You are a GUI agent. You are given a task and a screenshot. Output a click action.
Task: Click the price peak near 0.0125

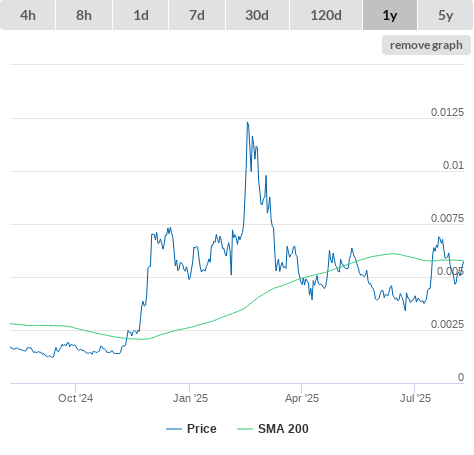tap(248, 123)
